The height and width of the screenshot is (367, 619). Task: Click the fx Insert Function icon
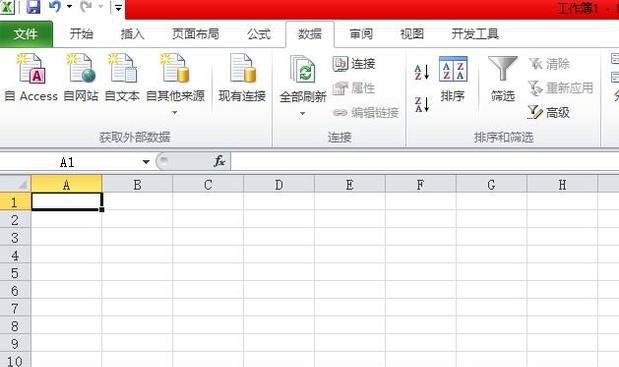pyautogui.click(x=219, y=161)
